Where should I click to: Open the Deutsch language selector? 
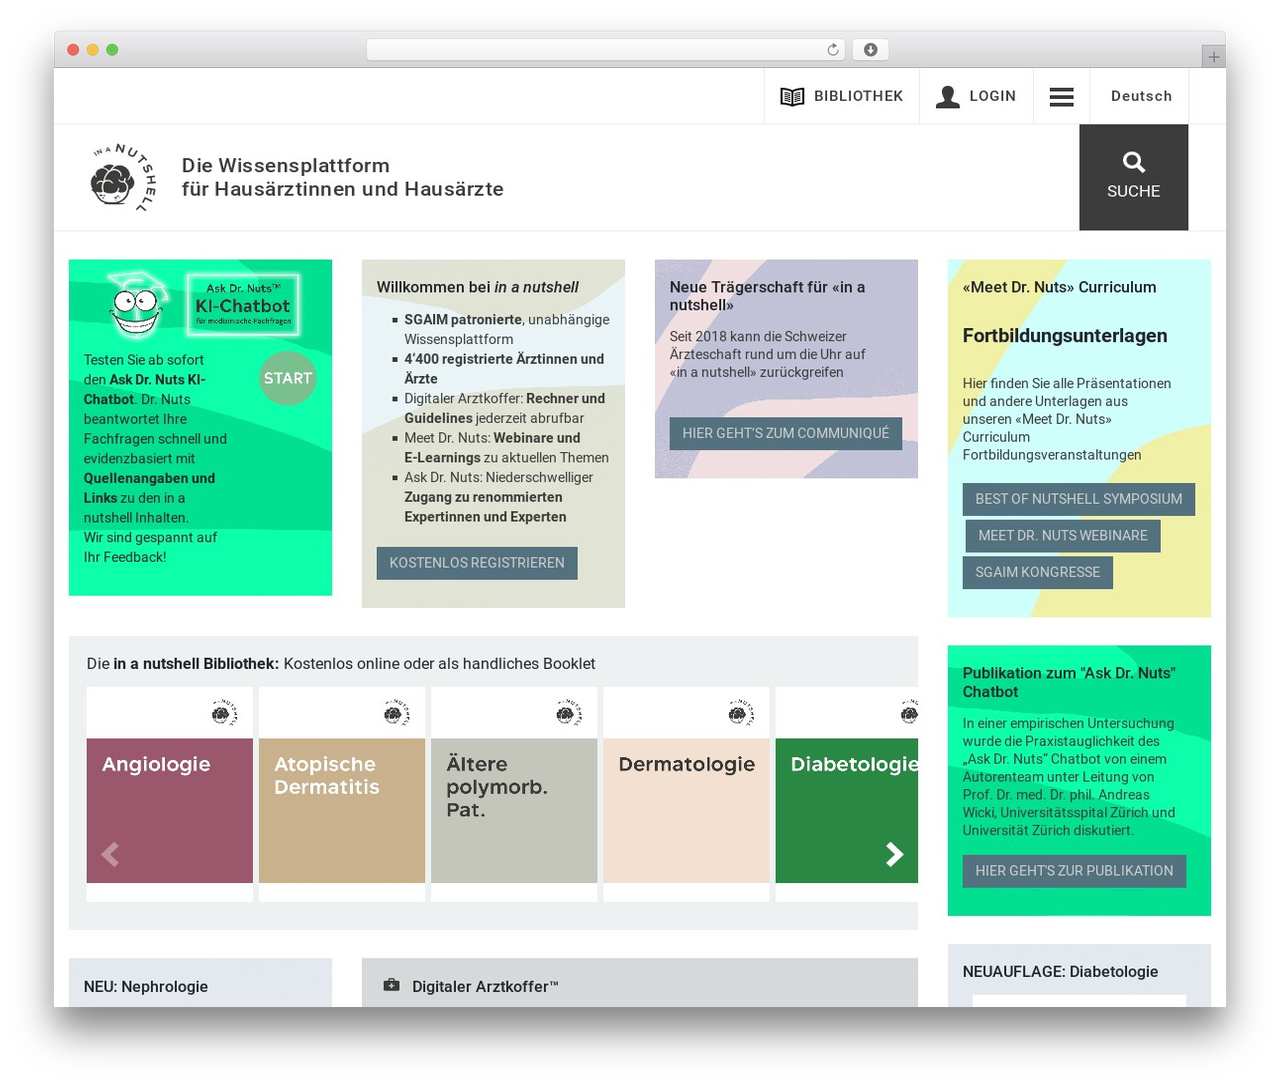(x=1141, y=96)
